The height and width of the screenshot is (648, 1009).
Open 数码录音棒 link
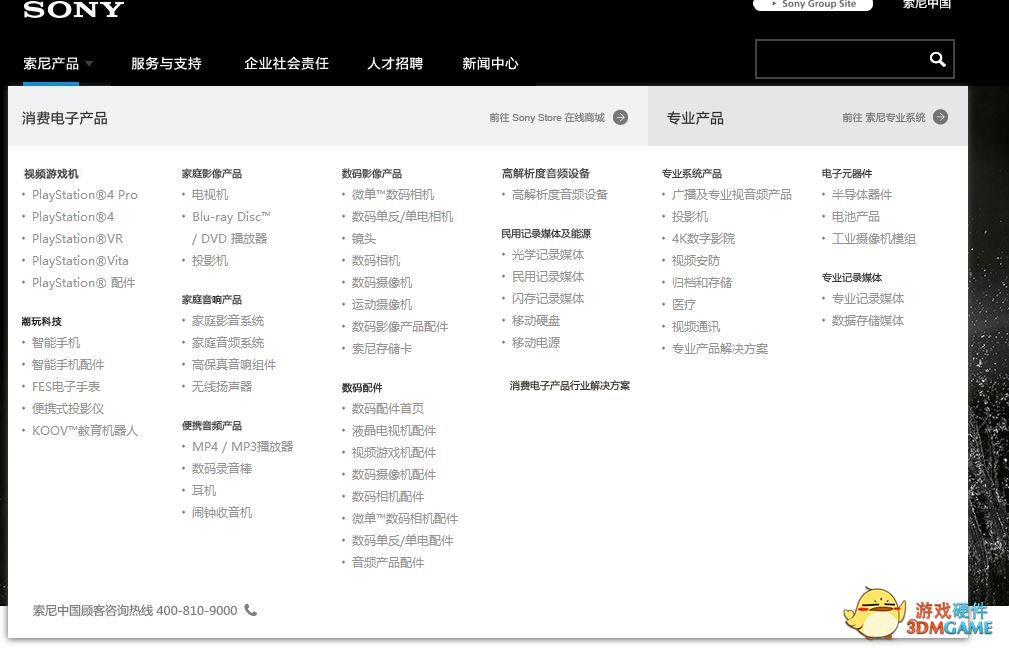coord(222,468)
